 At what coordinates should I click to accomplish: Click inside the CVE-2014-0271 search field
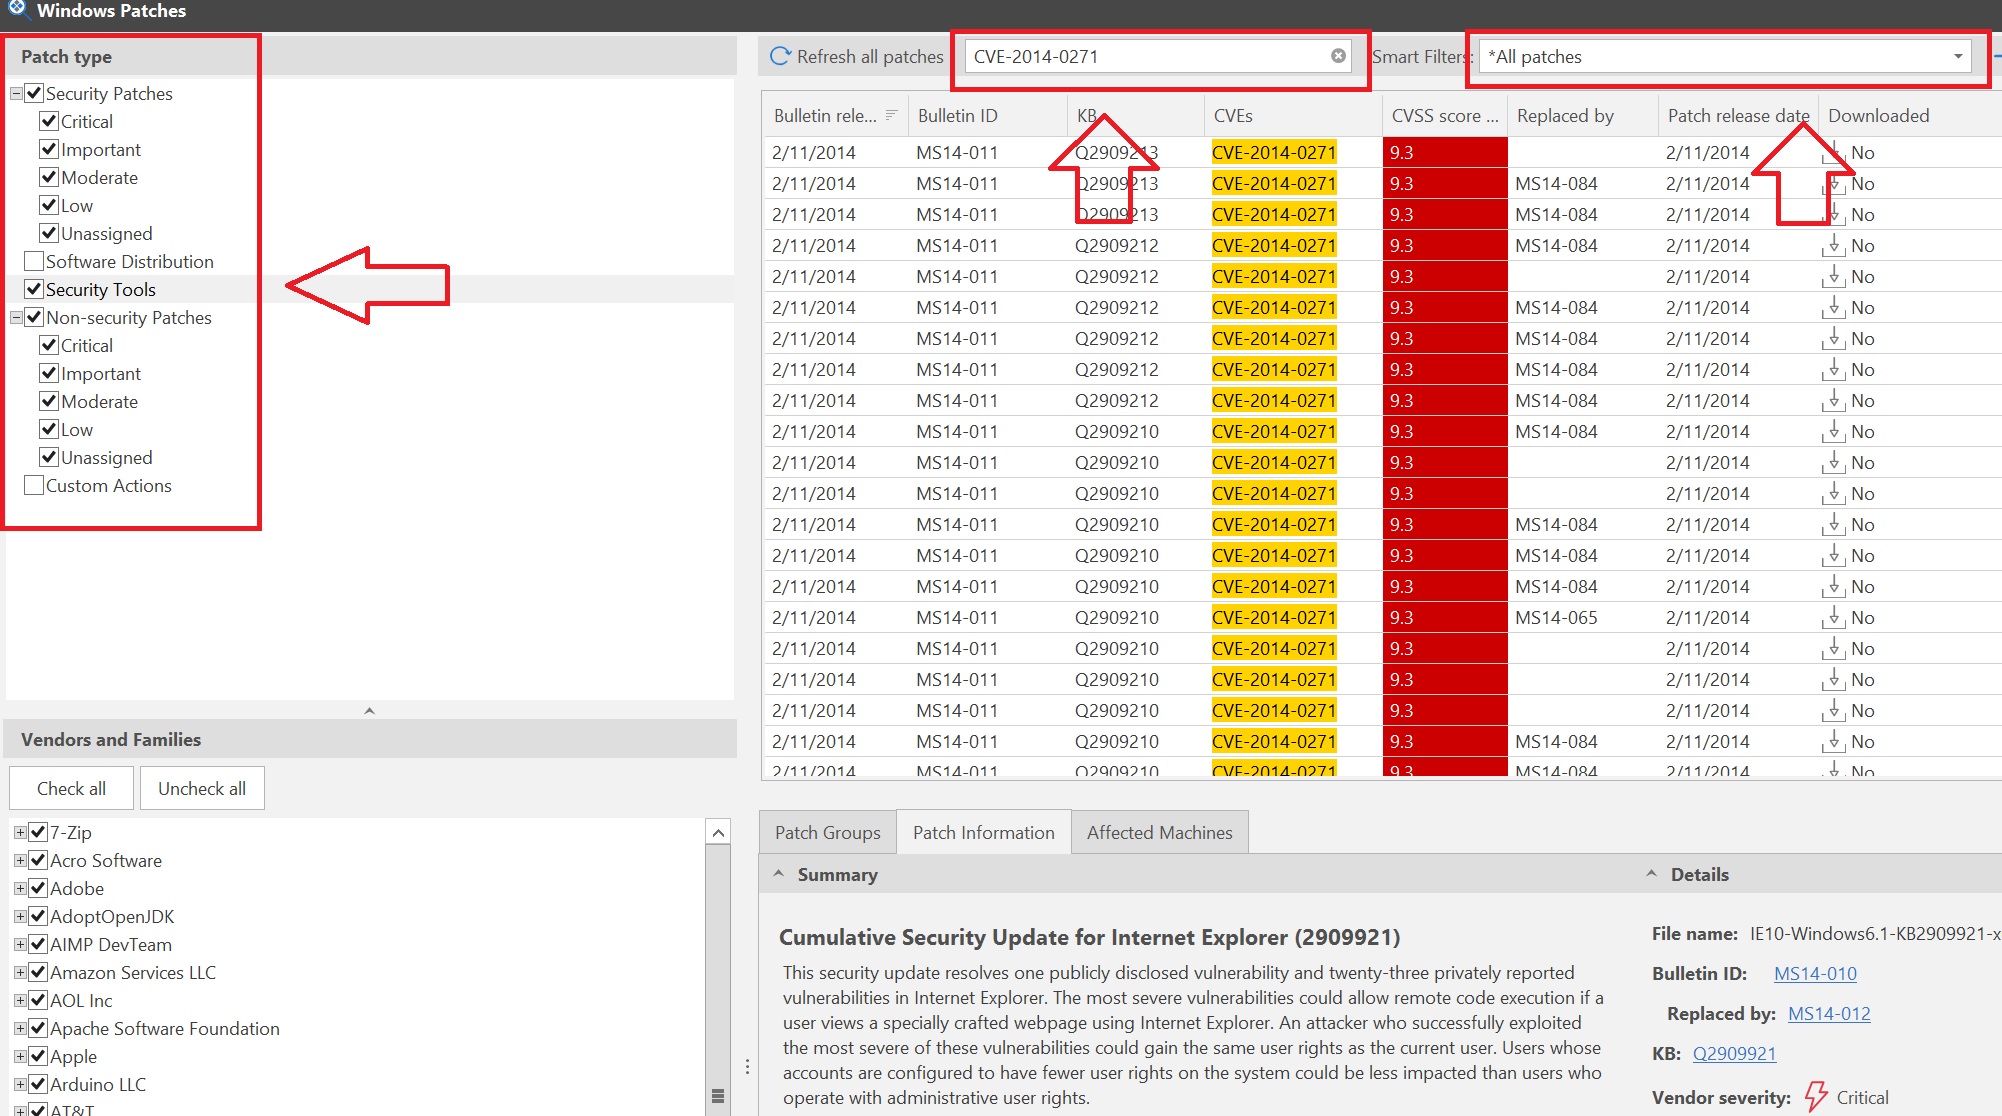1150,56
